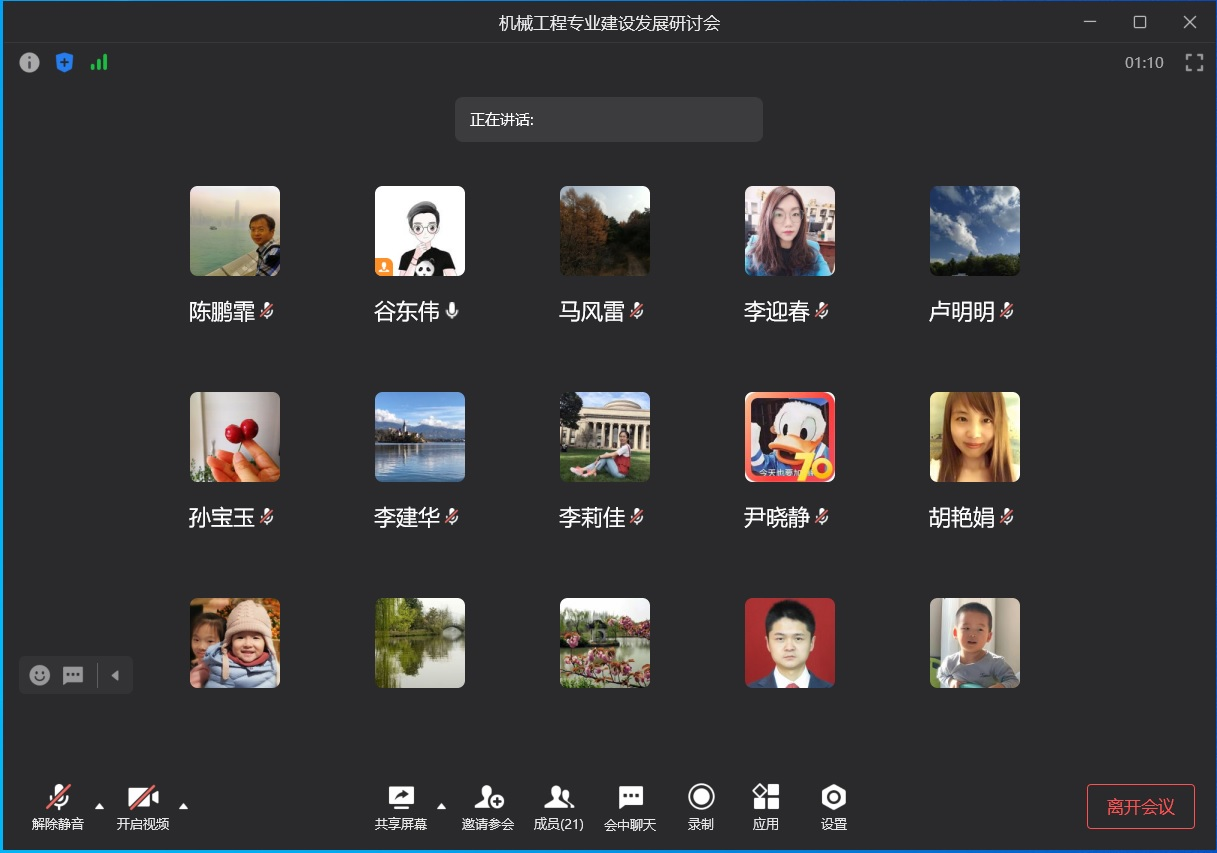Screen dimensions: 1217x853
Task: Select 尹晓静's Donald Duck avatar
Action: click(789, 437)
